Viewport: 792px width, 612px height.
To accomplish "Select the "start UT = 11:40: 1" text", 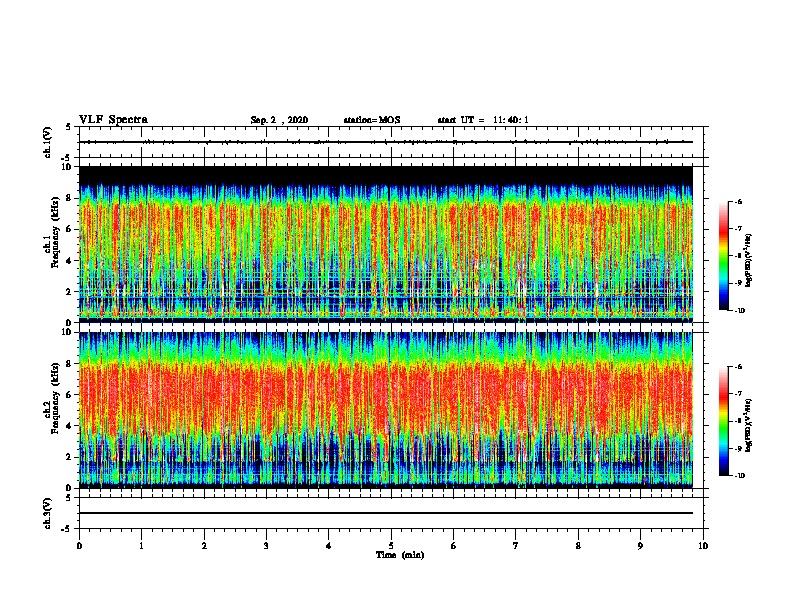I will click(x=483, y=120).
